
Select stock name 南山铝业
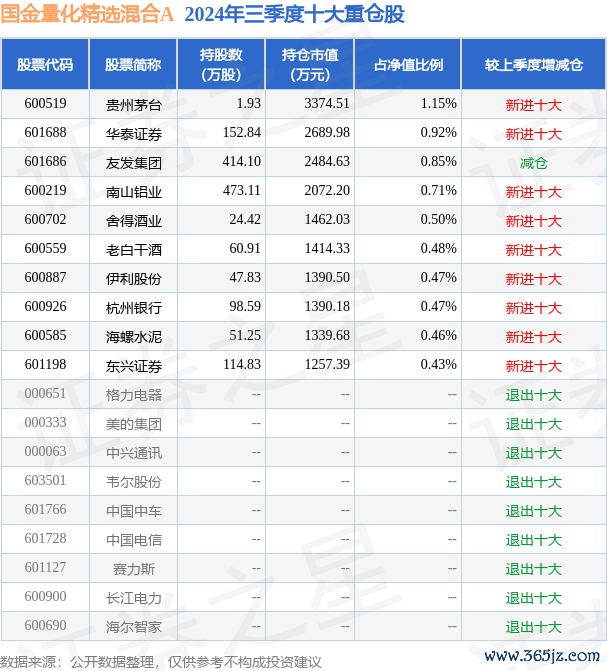134,192
